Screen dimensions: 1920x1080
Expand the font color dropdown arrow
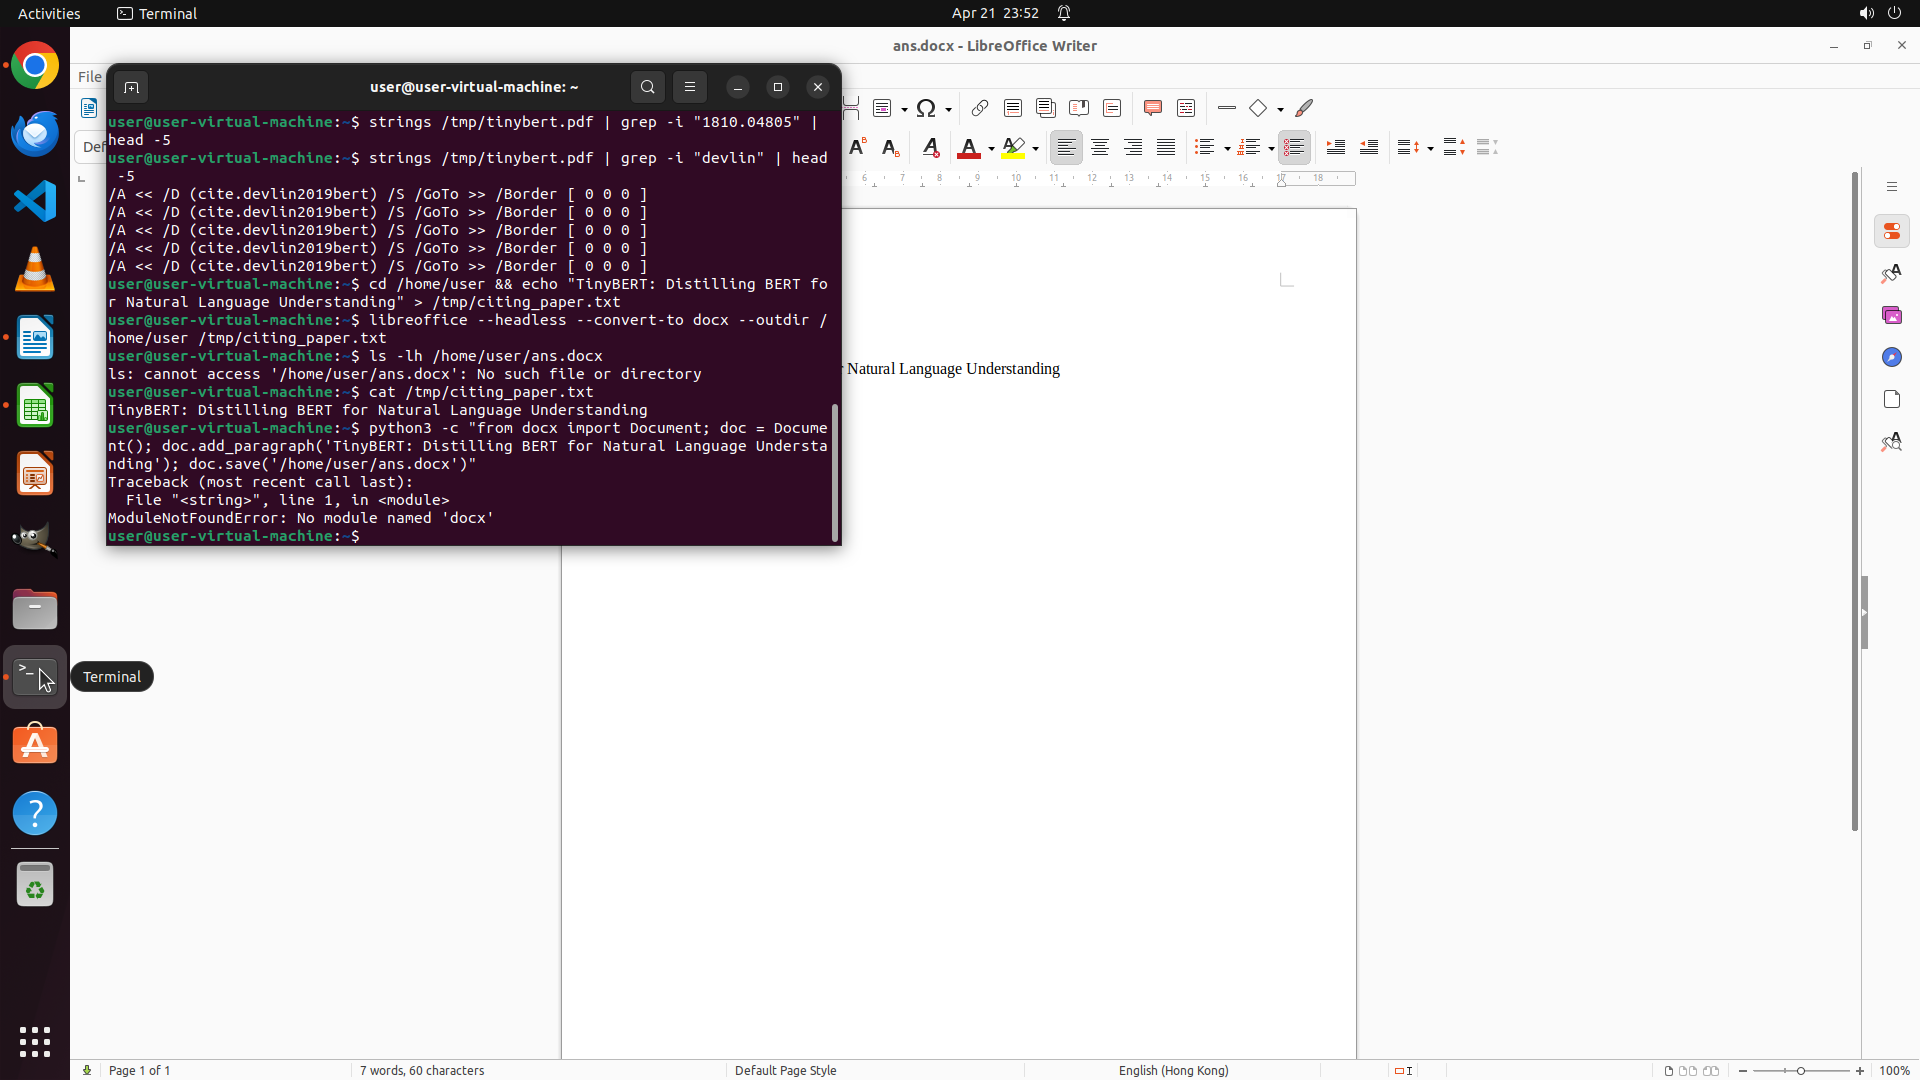coord(991,149)
